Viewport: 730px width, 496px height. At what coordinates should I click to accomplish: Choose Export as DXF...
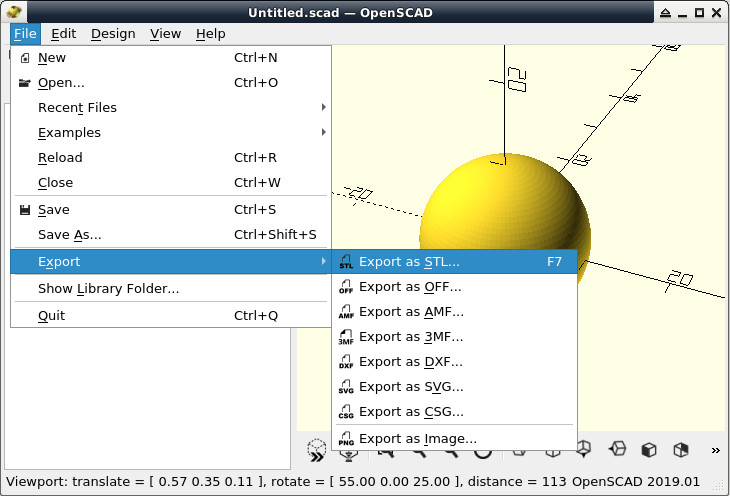[x=454, y=362]
